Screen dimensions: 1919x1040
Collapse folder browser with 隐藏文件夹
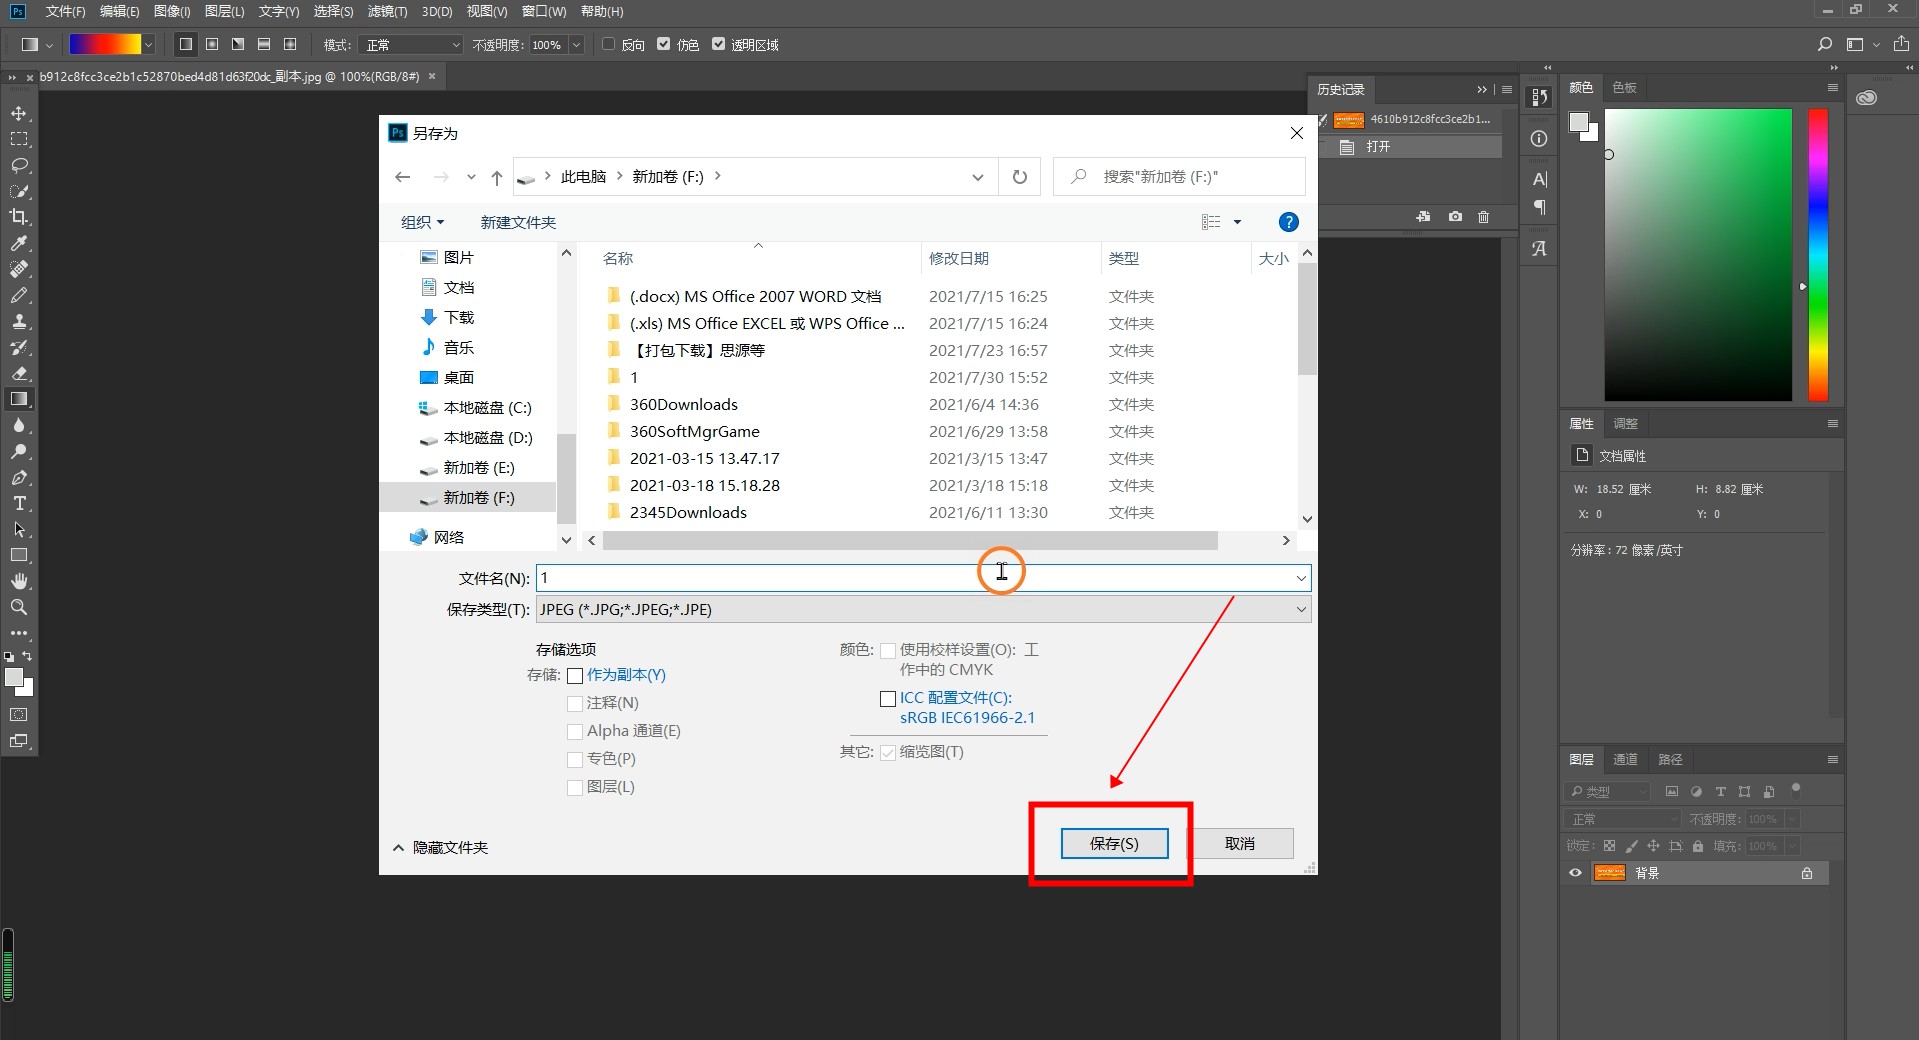440,847
